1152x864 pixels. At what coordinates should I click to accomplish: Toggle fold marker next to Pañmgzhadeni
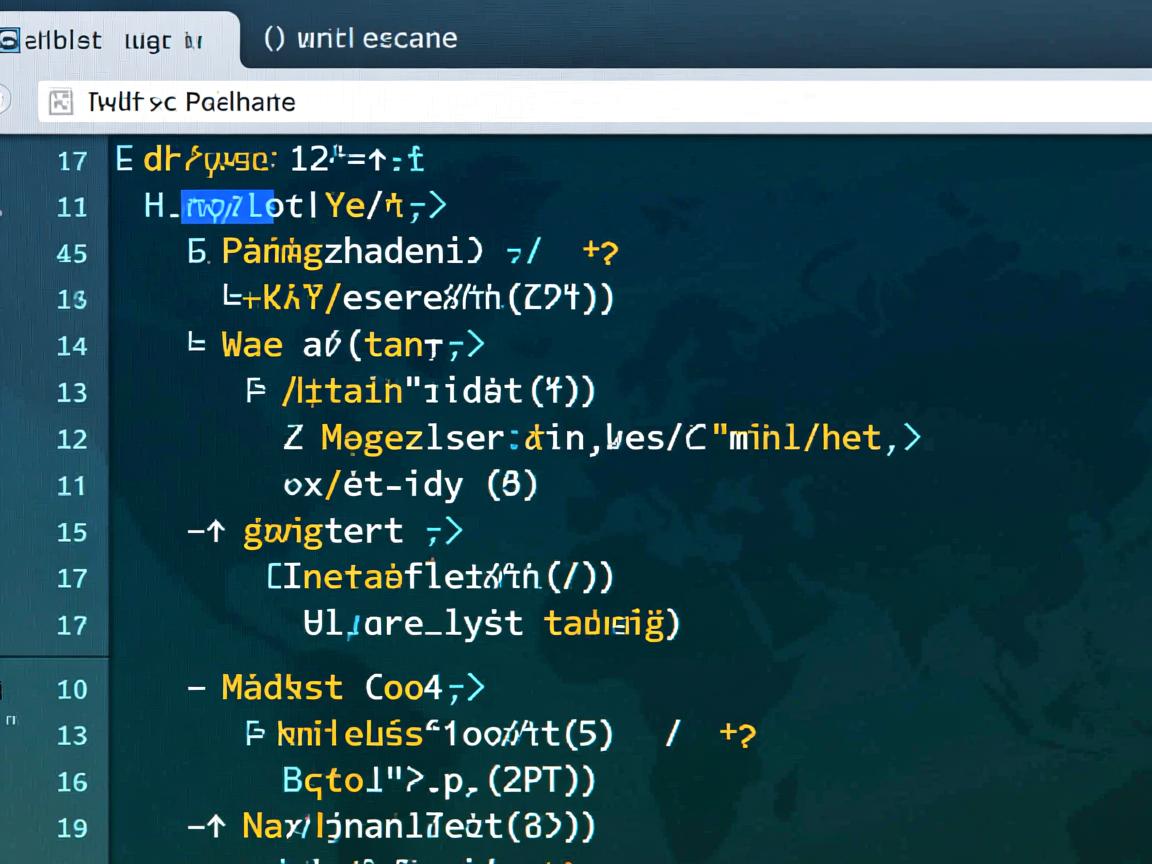[x=197, y=252]
